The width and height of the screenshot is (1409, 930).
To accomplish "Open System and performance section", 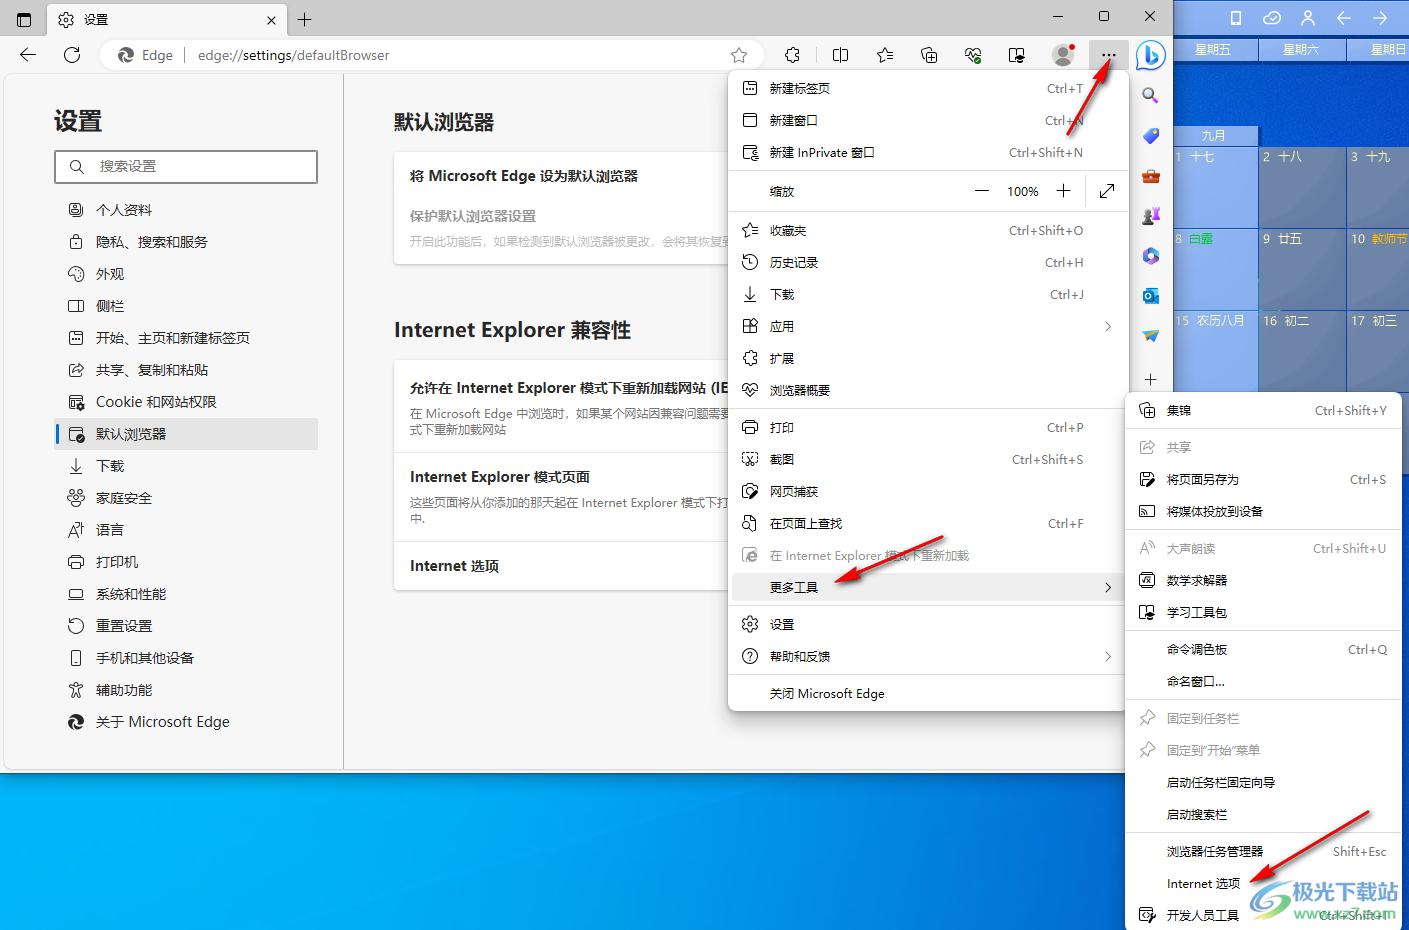I will pos(186,594).
